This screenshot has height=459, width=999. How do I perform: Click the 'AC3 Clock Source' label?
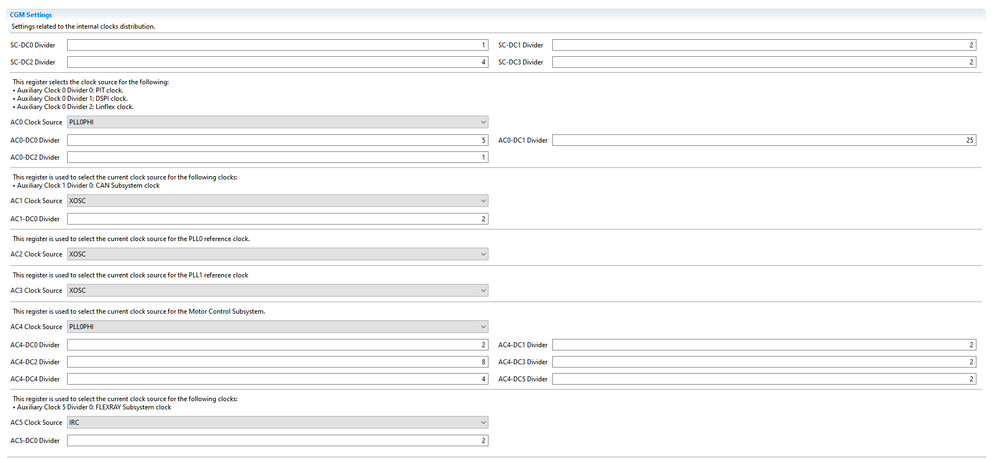click(36, 290)
